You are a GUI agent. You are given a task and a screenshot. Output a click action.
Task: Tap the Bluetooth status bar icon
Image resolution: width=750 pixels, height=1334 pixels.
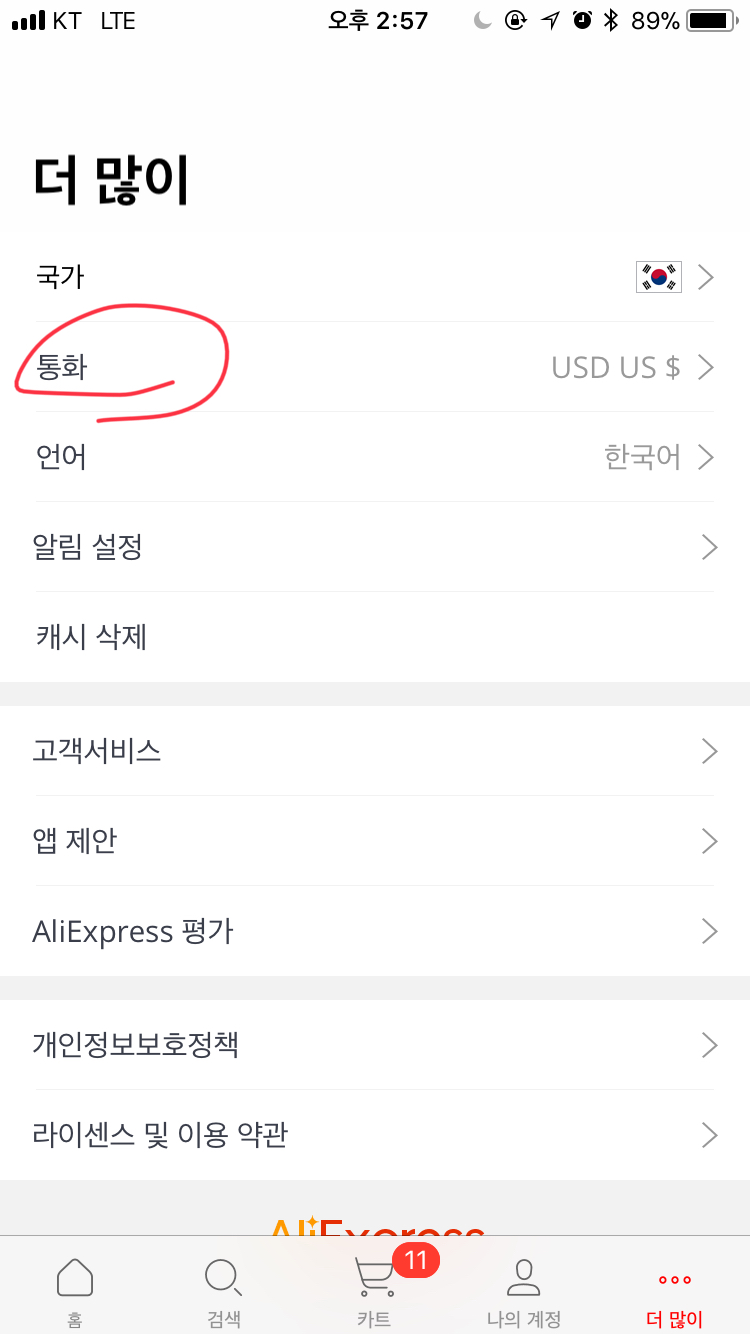(610, 21)
